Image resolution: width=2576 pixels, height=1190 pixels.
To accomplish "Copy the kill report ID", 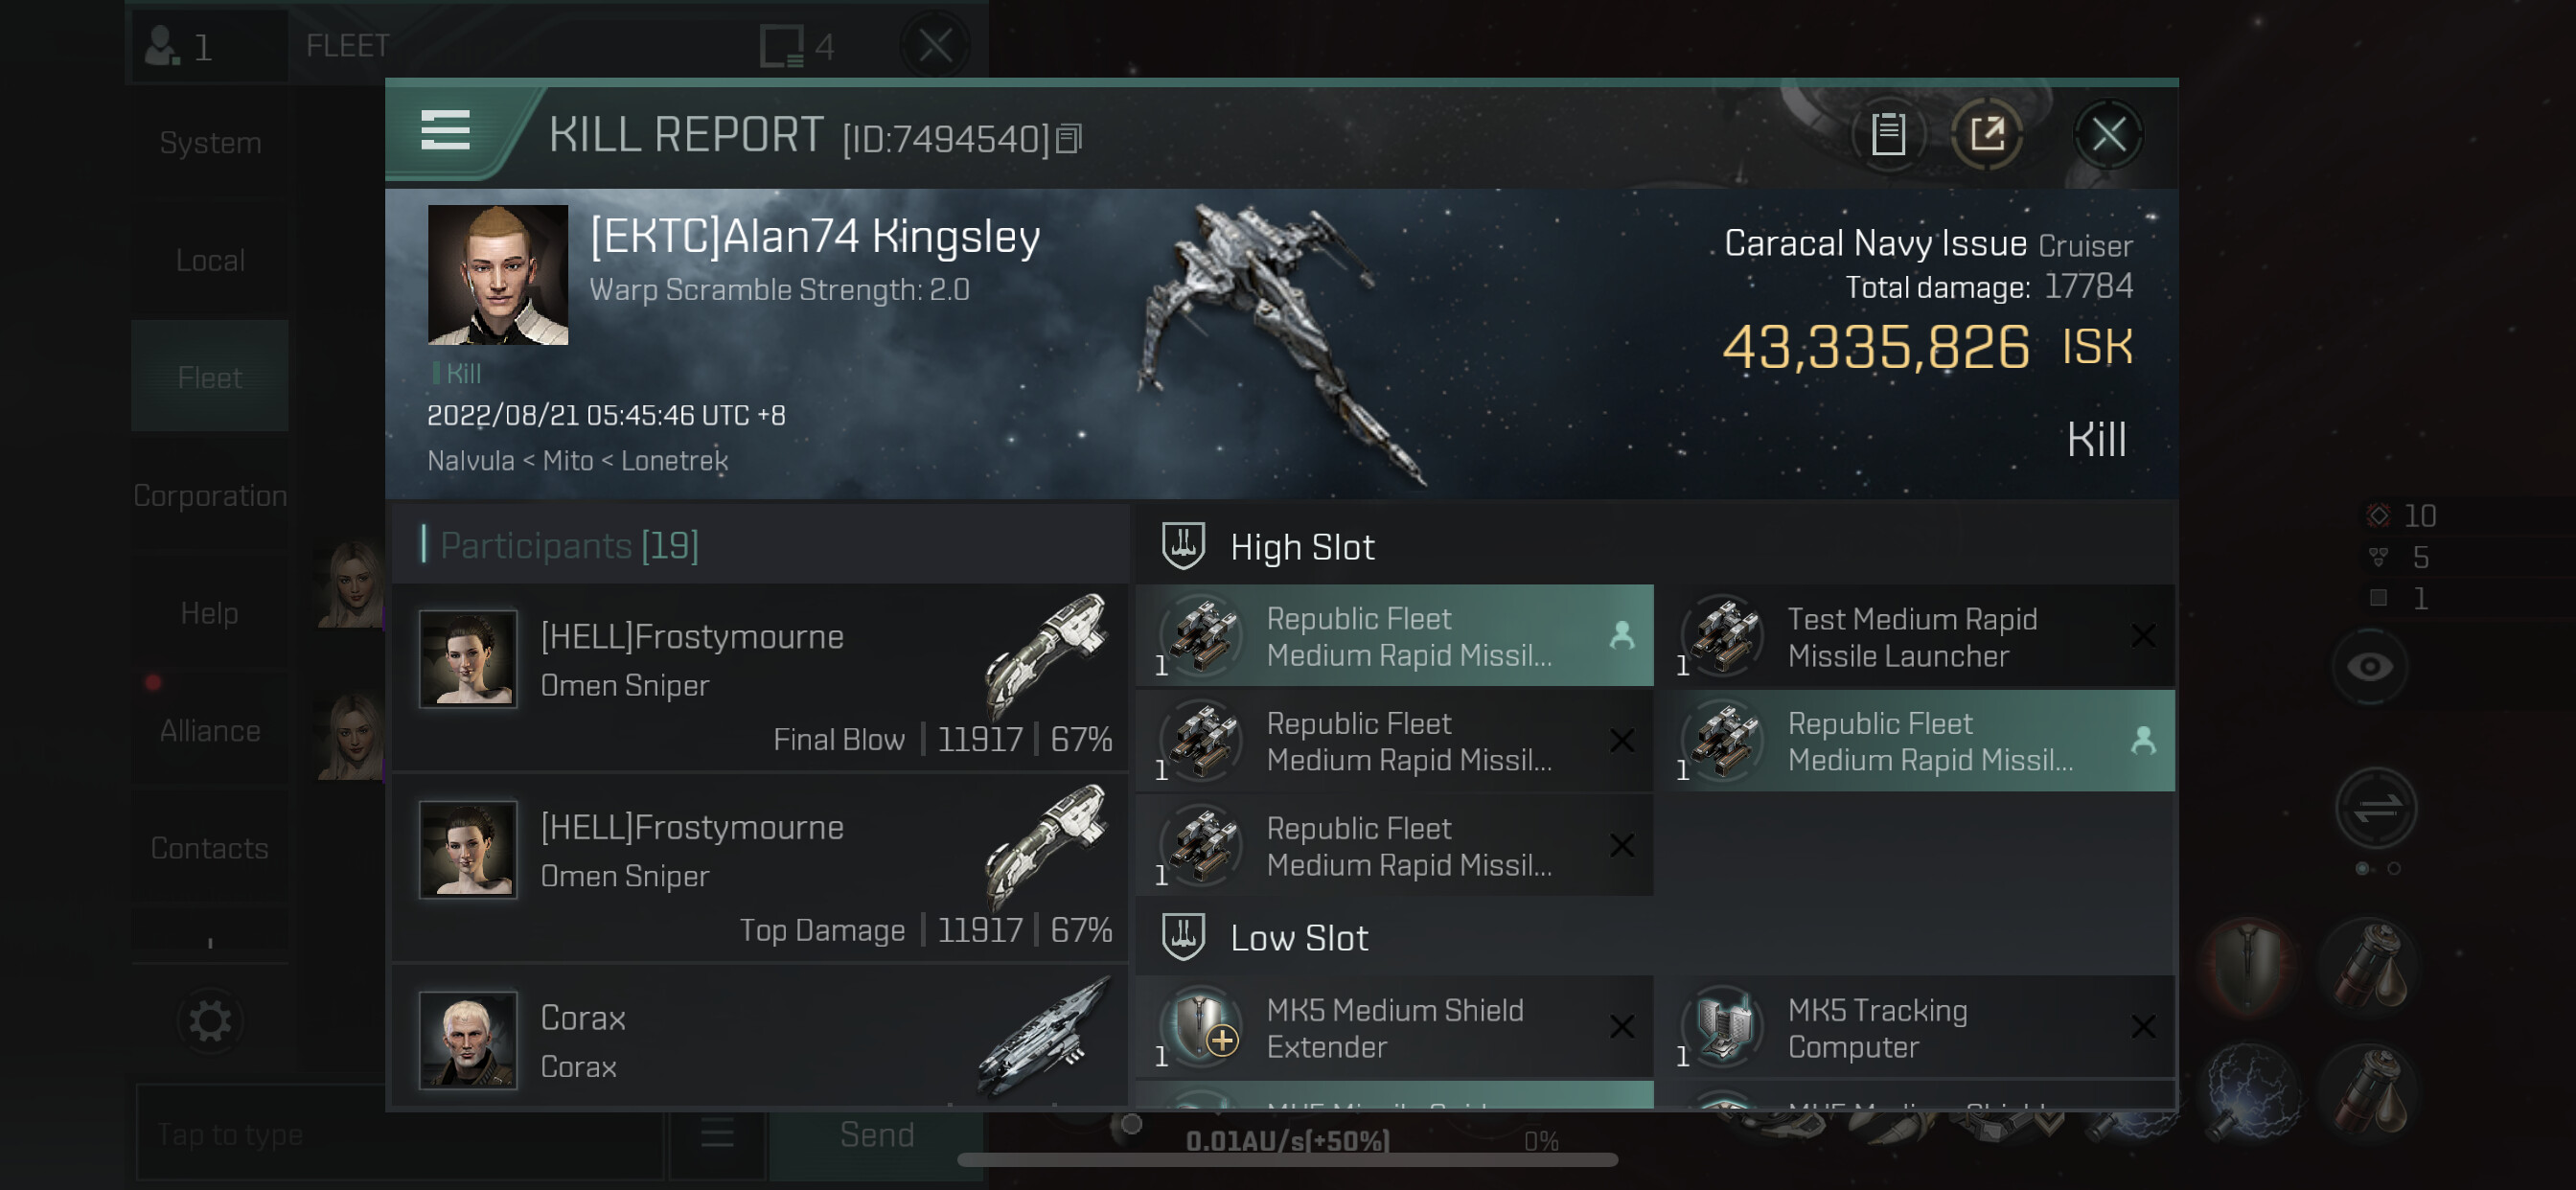I will 1069,139.
